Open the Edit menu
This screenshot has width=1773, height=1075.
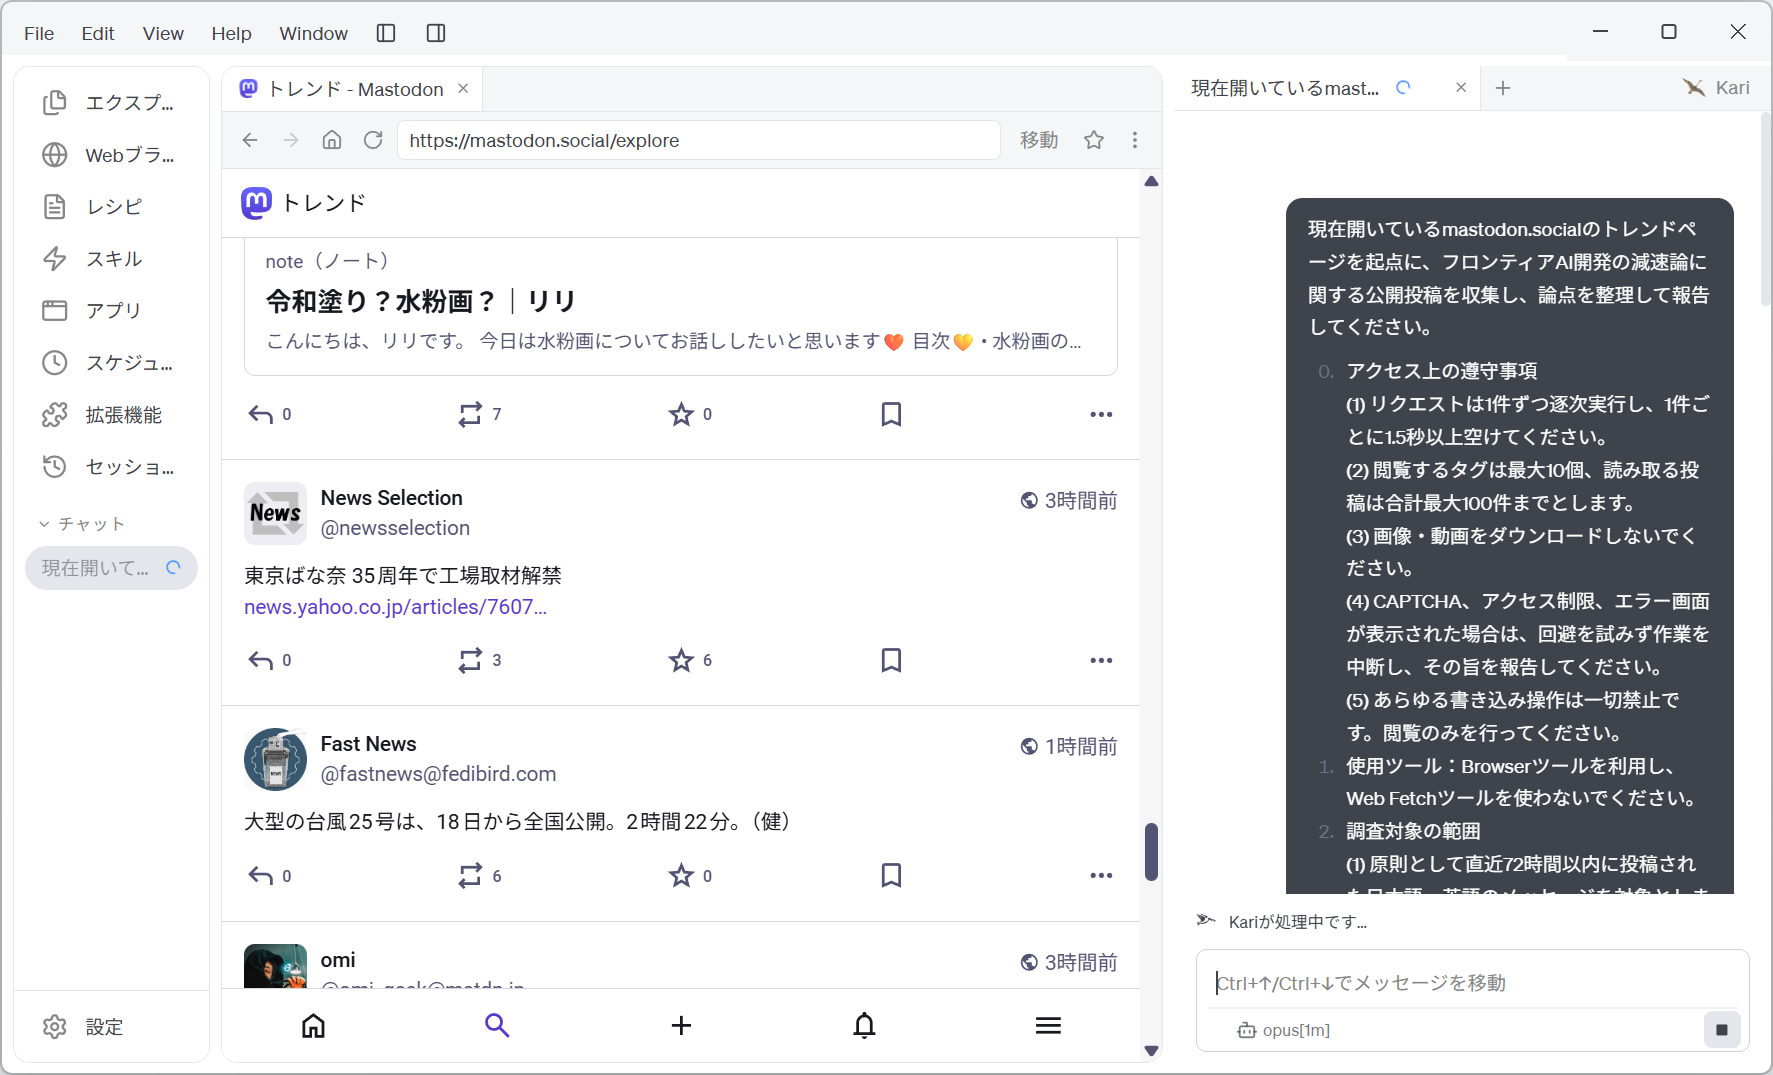click(x=98, y=33)
